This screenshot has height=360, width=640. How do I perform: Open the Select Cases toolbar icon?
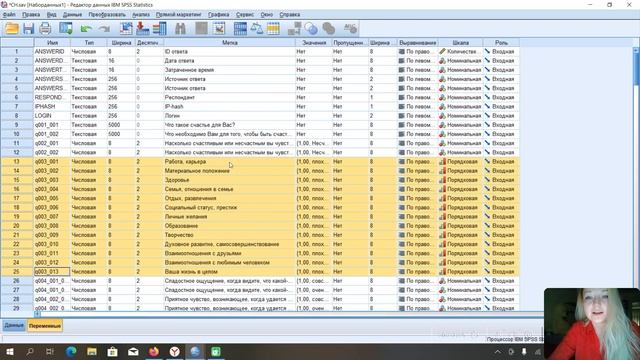[x=273, y=29]
